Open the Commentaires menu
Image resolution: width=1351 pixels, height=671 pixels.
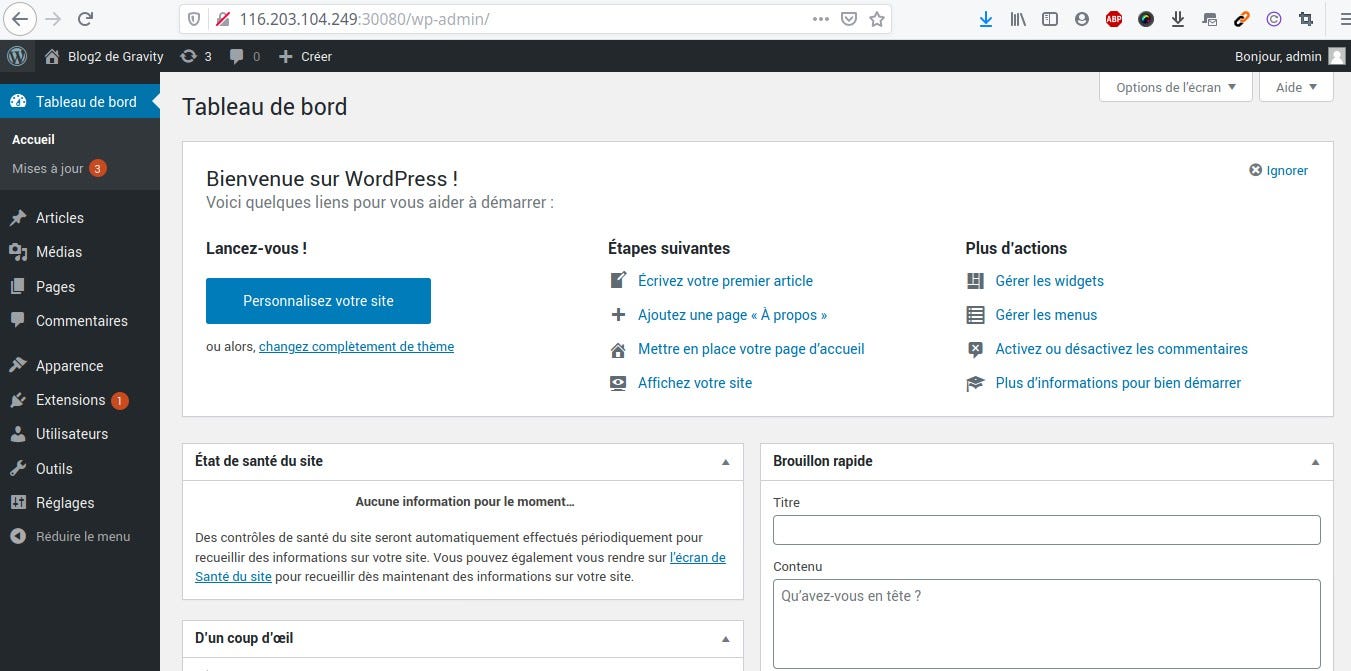coord(80,321)
